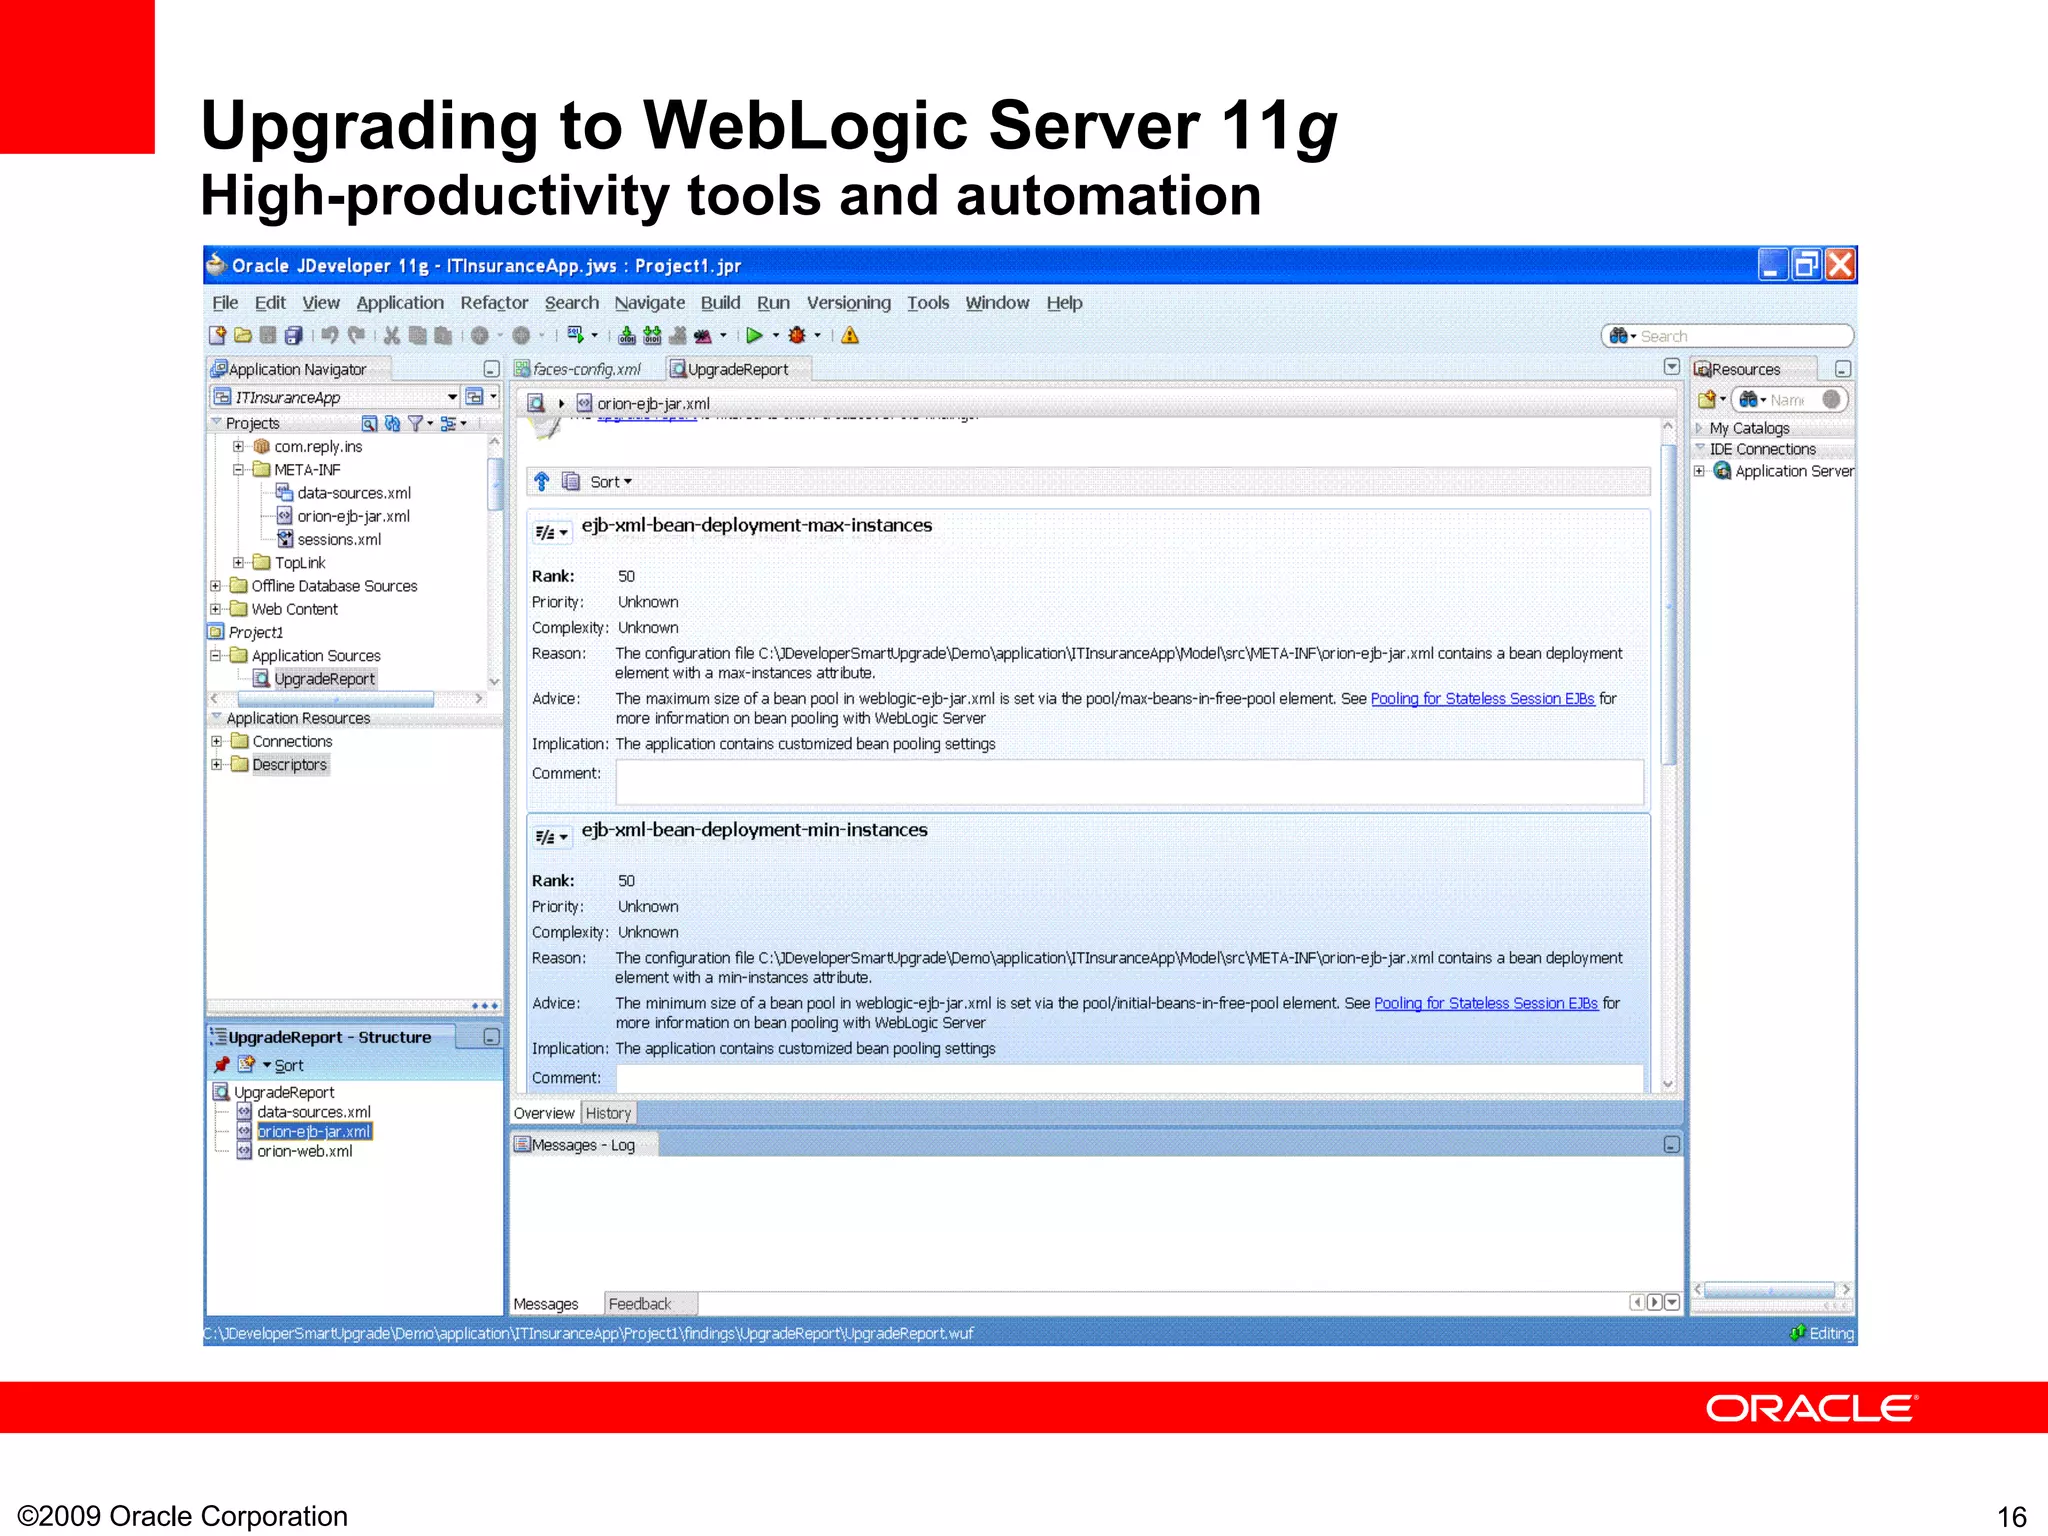Expand the Descriptors node
2048x1536 pixels.
[216, 765]
